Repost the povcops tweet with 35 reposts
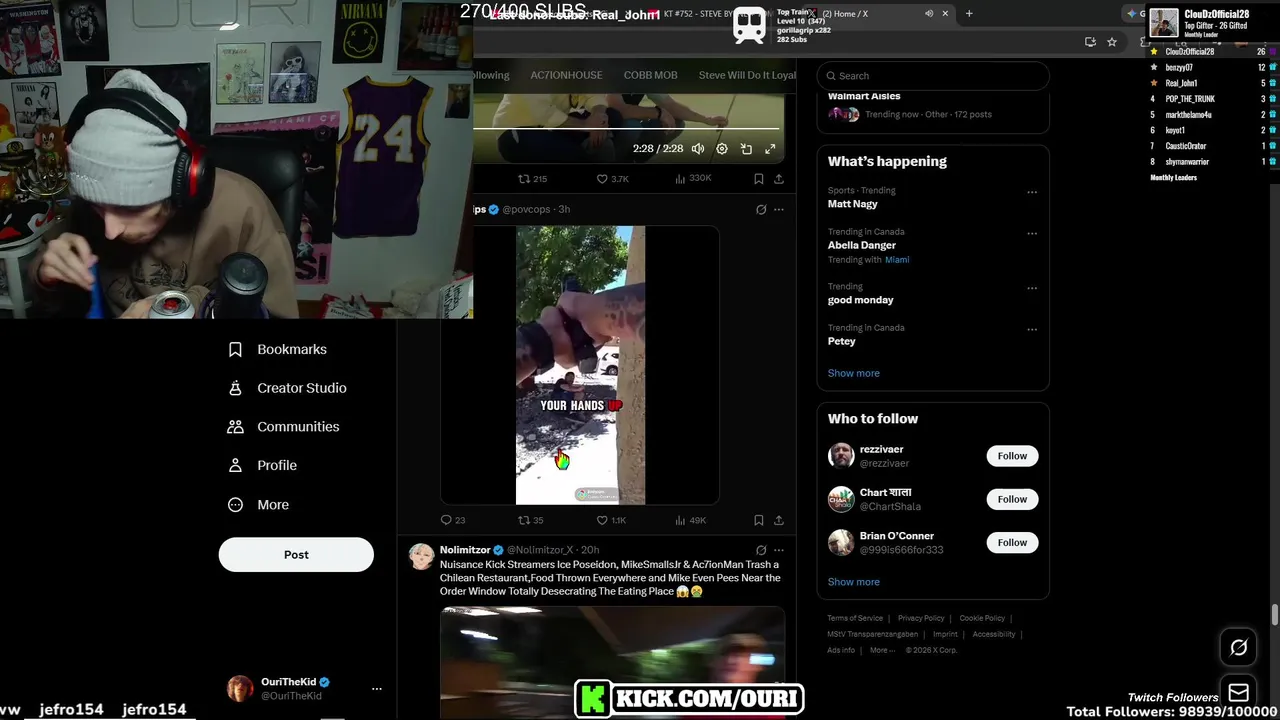This screenshot has width=1280, height=720. coord(531,520)
